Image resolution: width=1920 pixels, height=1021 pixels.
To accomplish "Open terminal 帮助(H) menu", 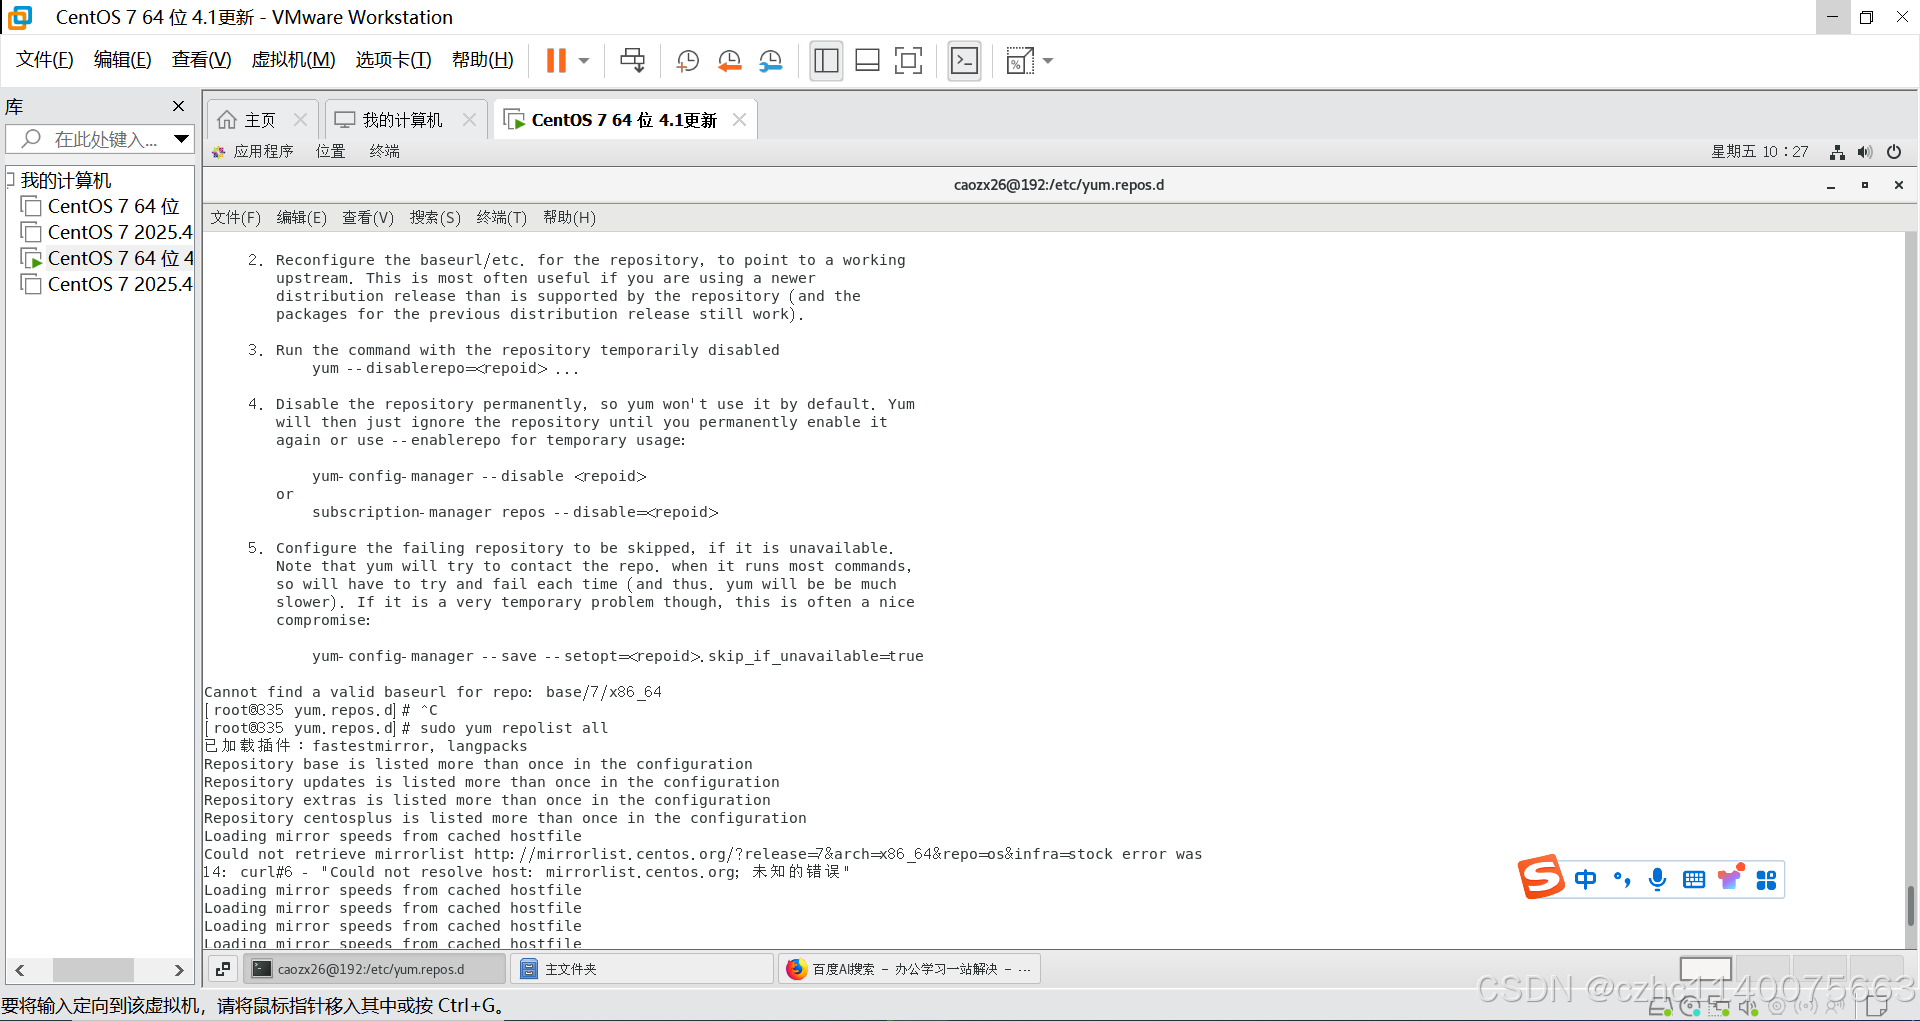I will click(x=569, y=217).
